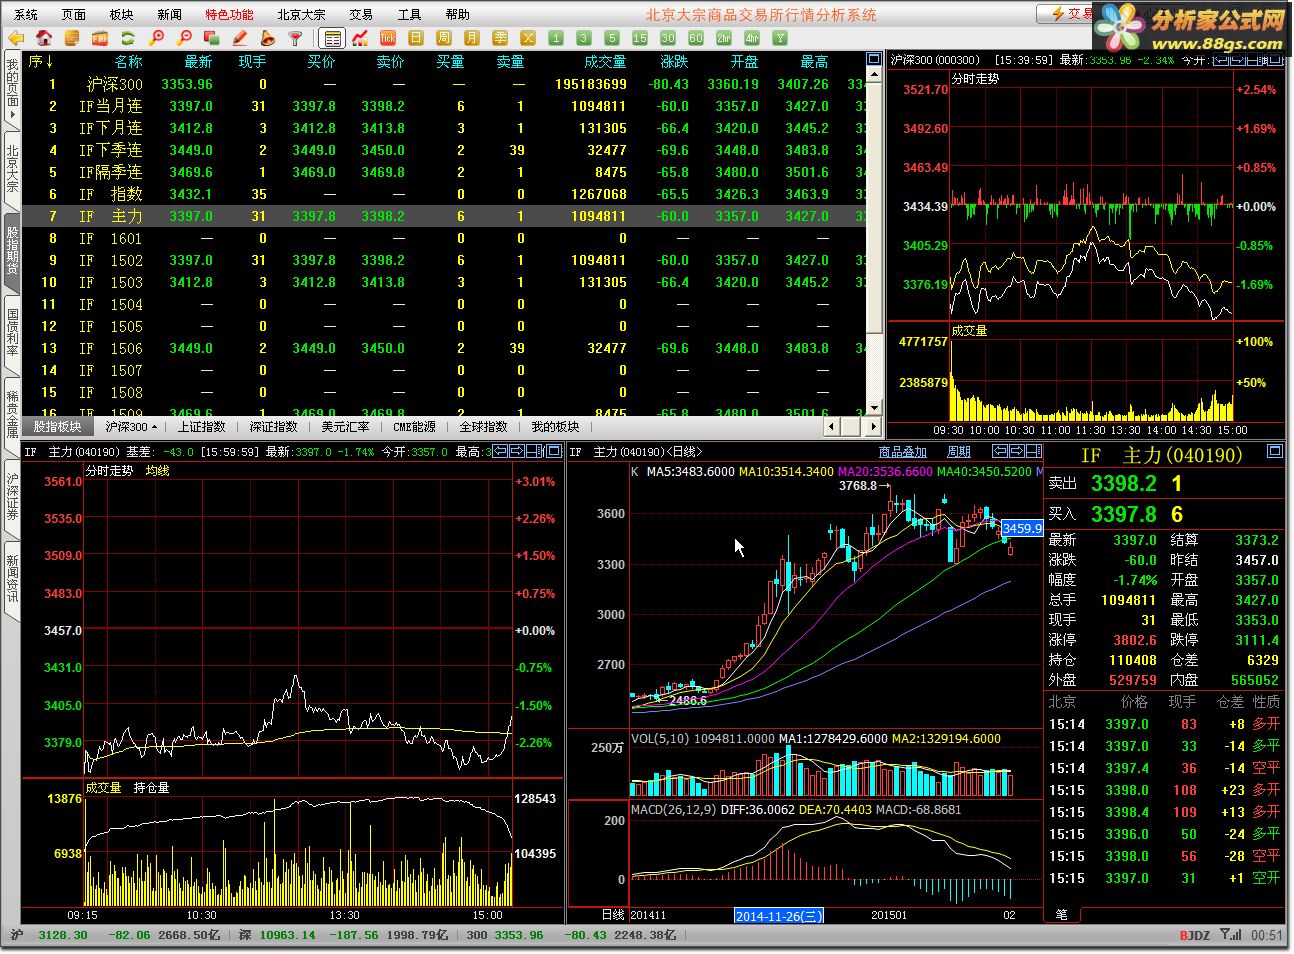
Task: Select the 30-minute period icon
Action: coord(668,38)
